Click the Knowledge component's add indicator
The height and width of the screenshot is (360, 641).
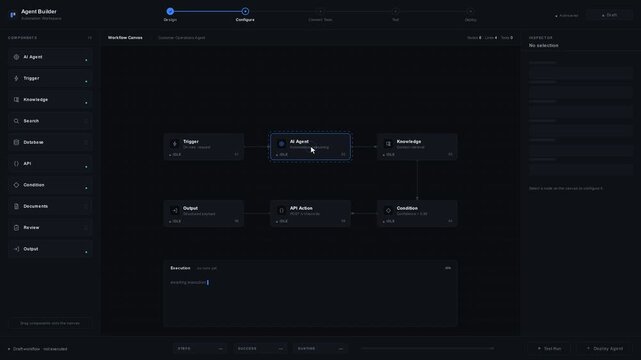tap(86, 103)
